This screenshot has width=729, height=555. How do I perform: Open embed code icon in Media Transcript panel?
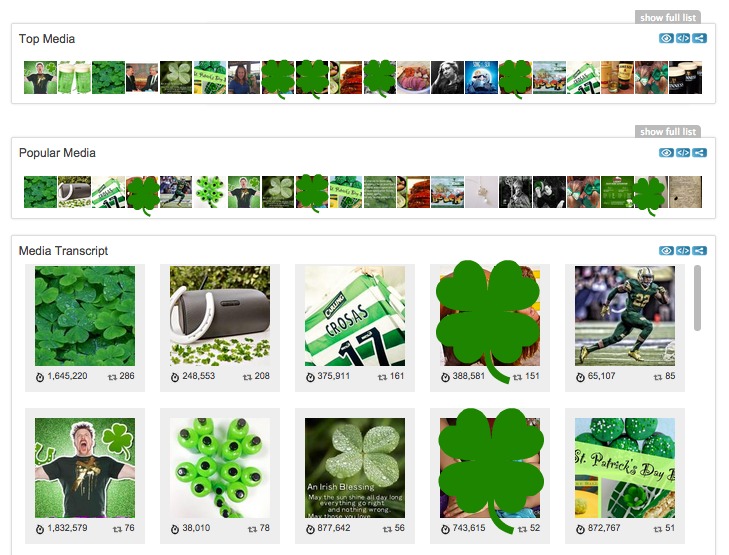(x=683, y=251)
